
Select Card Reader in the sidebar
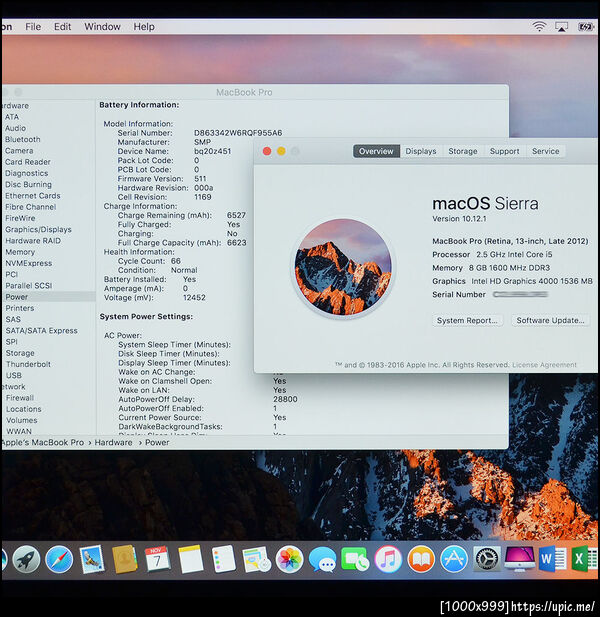(28, 162)
